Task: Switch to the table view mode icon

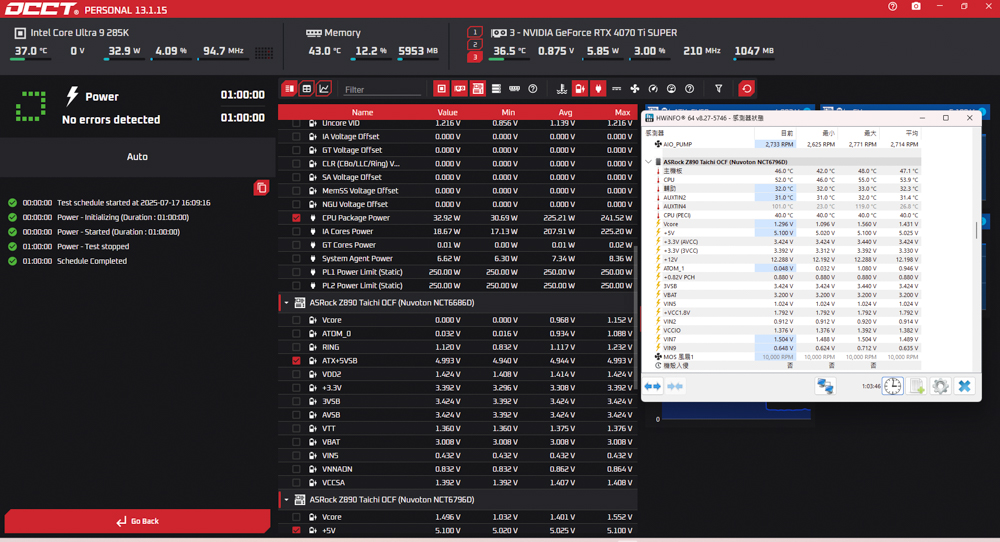Action: pyautogui.click(x=307, y=89)
